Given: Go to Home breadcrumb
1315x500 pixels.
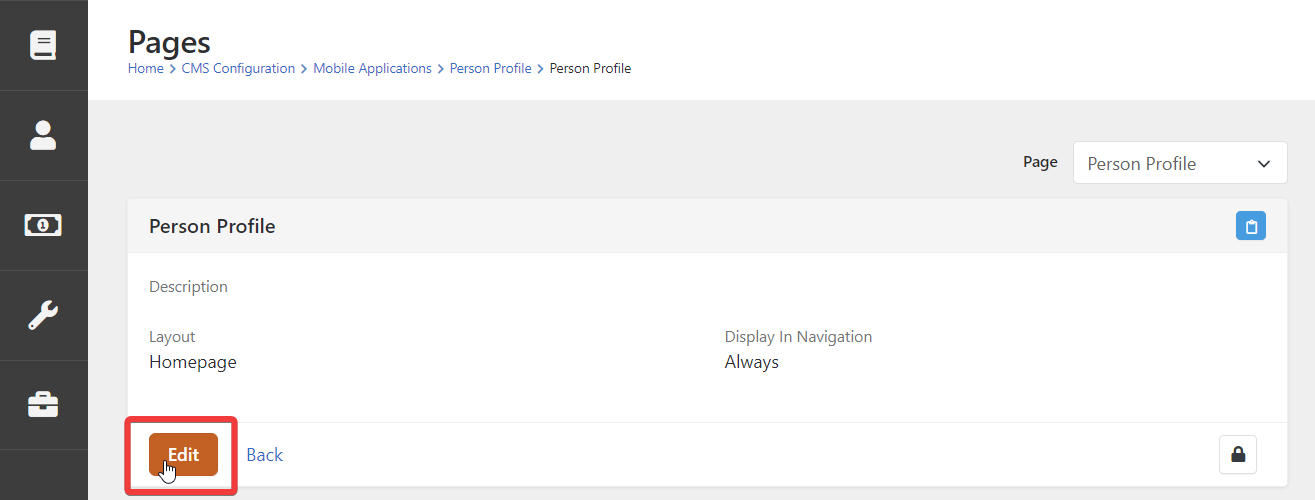Looking at the screenshot, I should (145, 69).
